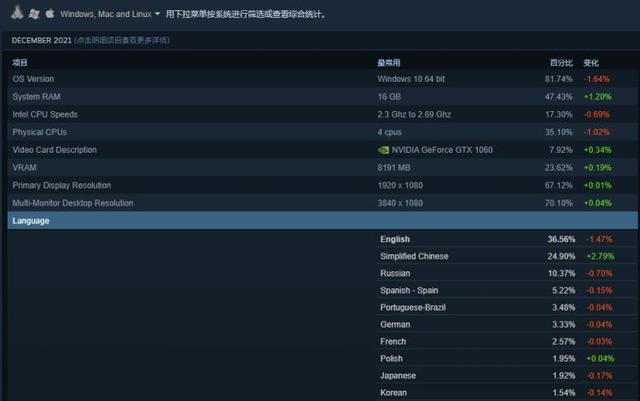Click the 7.92% percentage
640x401 pixels.
tap(561, 150)
